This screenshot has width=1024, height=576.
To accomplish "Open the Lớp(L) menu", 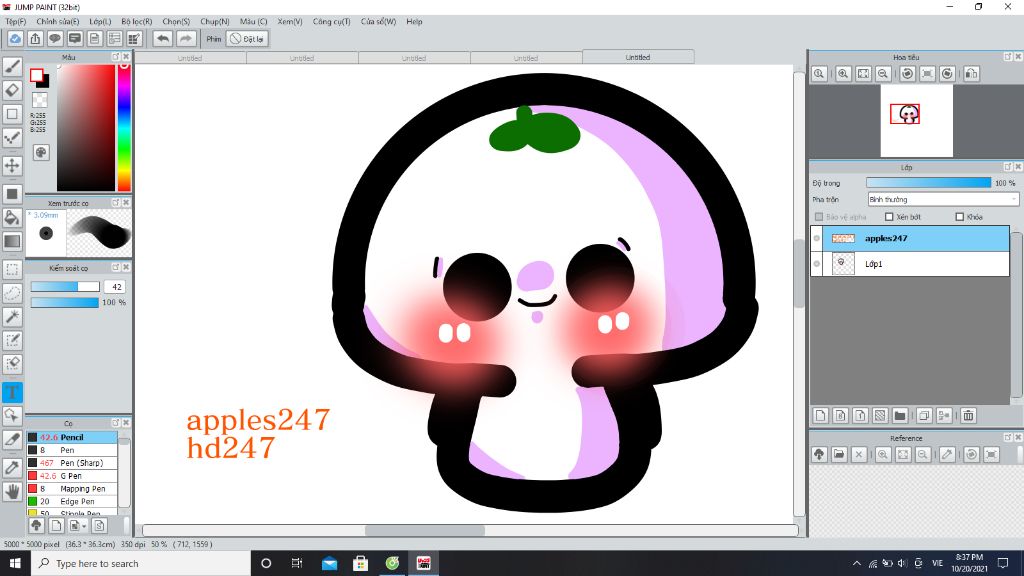I will coord(100,22).
